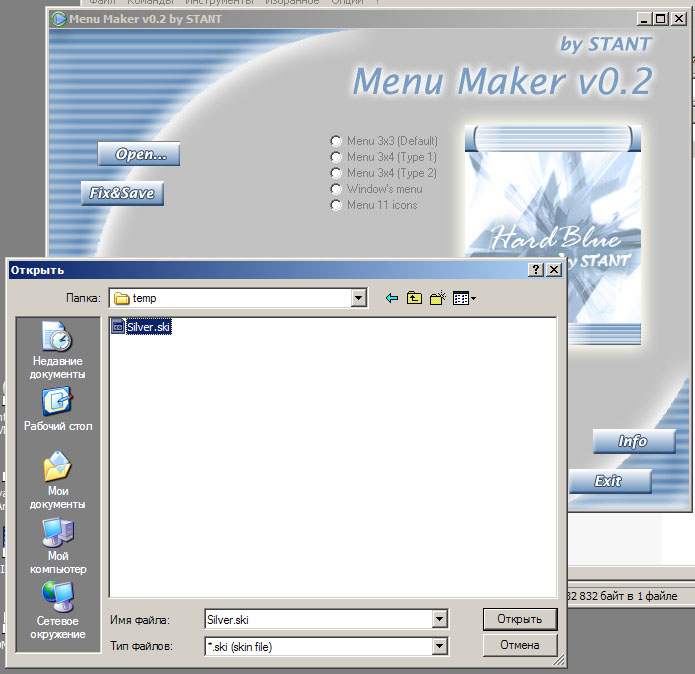This screenshot has width=695, height=674.
Task: Click the dialog resize grip corner
Action: click(x=559, y=660)
